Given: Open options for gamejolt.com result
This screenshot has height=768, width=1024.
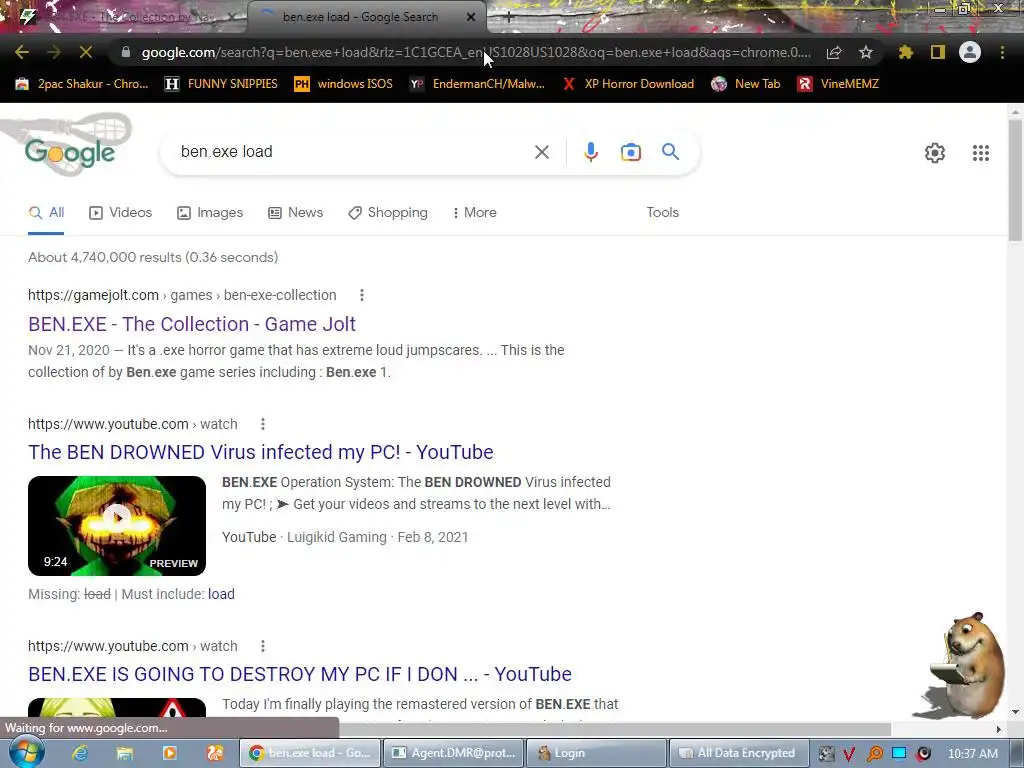Looking at the screenshot, I should (362, 295).
